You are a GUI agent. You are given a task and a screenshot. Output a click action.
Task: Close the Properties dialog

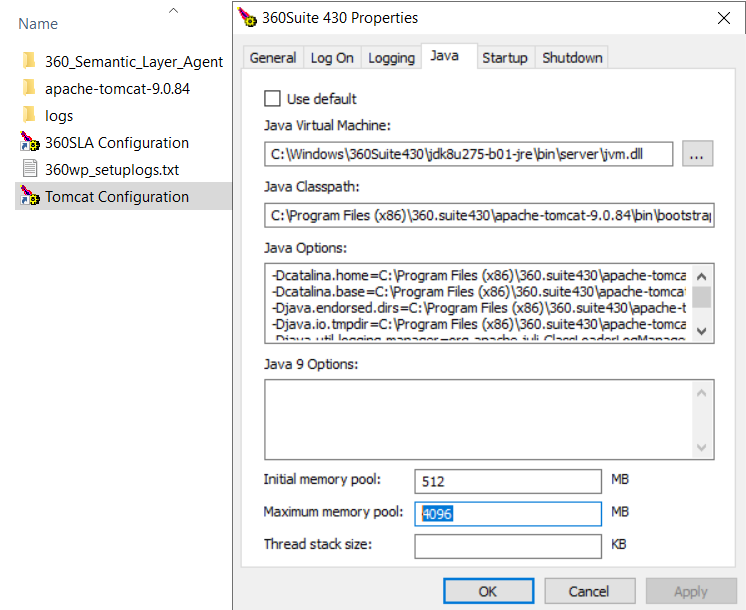724,18
